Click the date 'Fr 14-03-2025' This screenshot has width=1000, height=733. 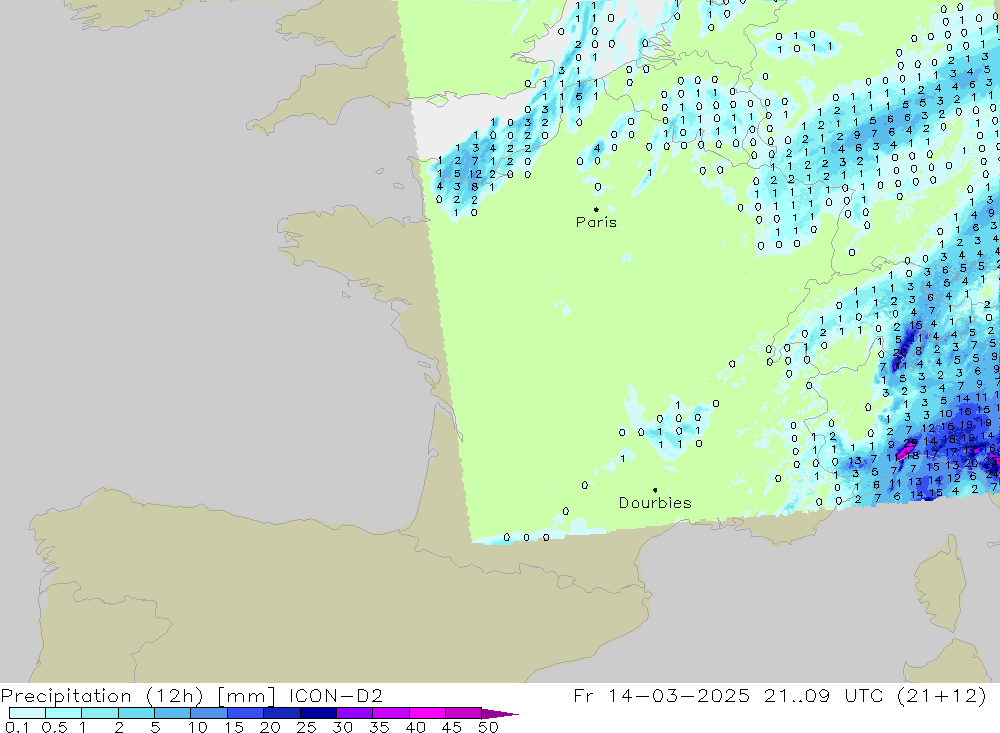(661, 695)
